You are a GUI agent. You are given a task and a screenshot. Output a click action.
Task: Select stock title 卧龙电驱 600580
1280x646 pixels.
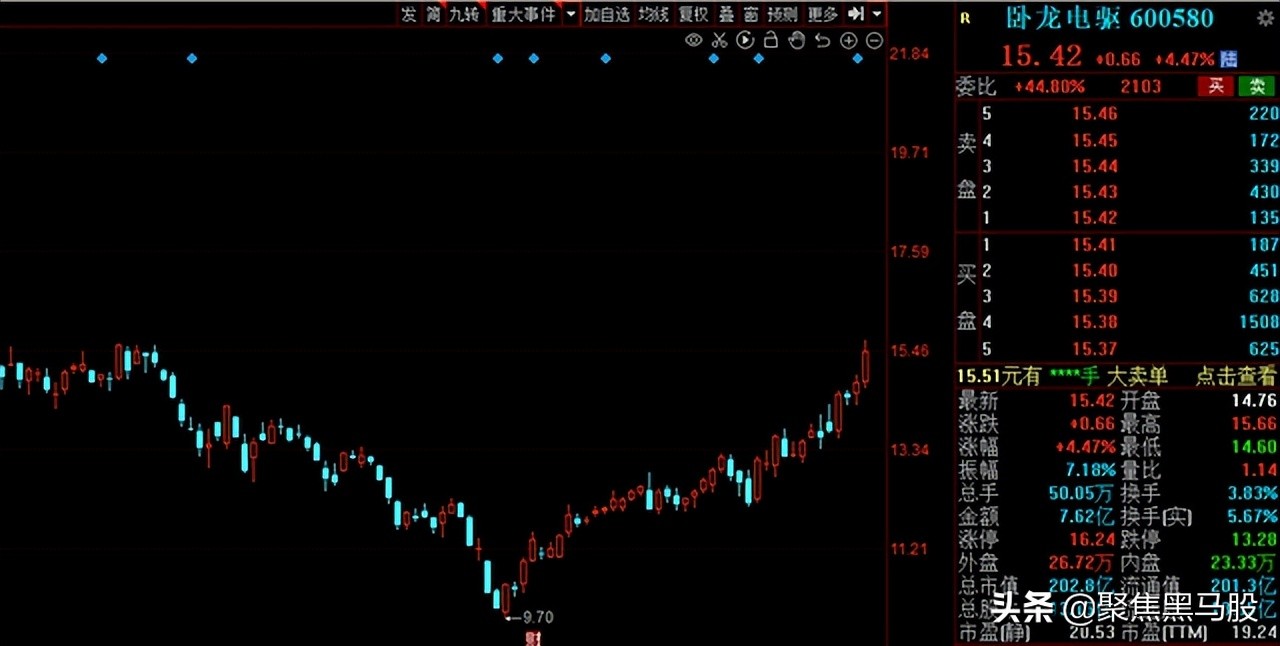point(1109,17)
